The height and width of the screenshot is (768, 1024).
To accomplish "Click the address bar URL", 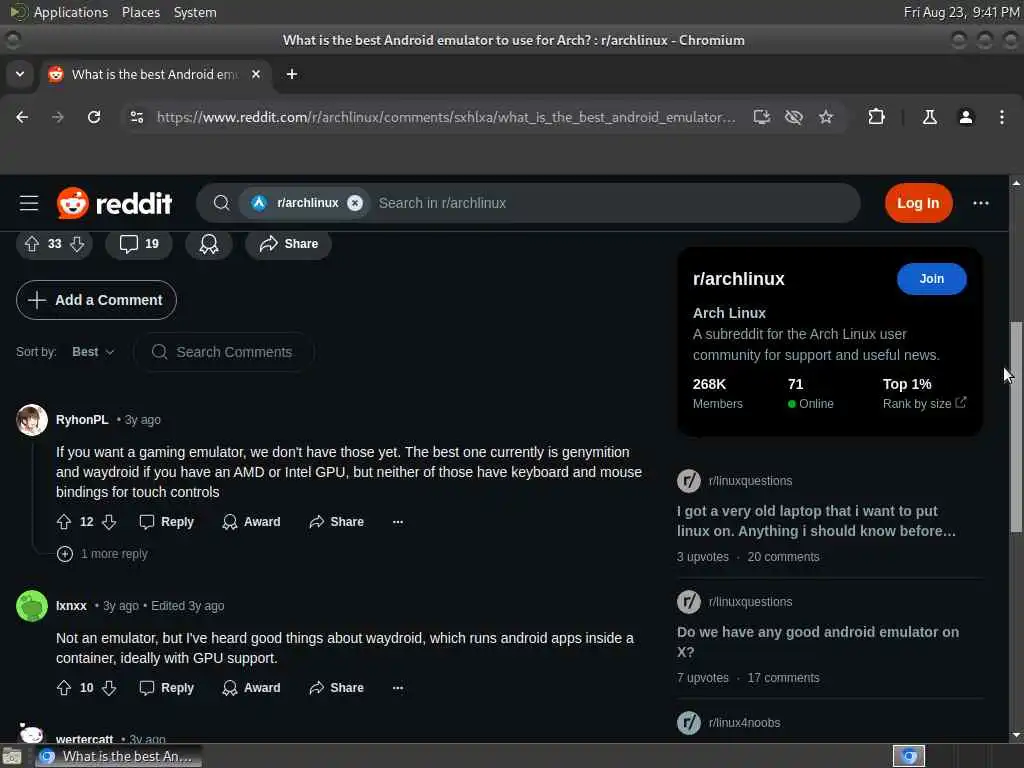I will pyautogui.click(x=446, y=118).
